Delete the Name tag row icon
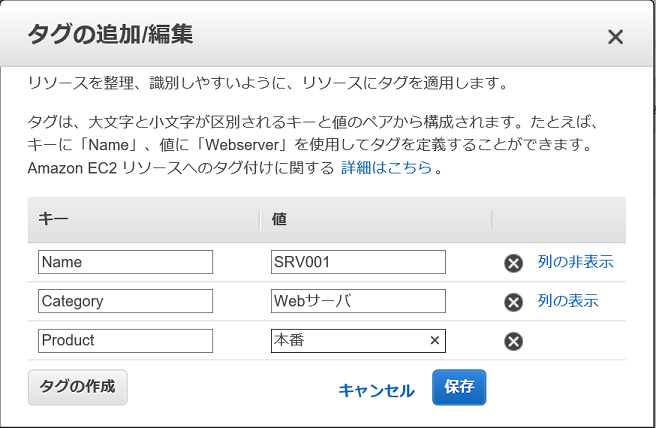 (513, 263)
